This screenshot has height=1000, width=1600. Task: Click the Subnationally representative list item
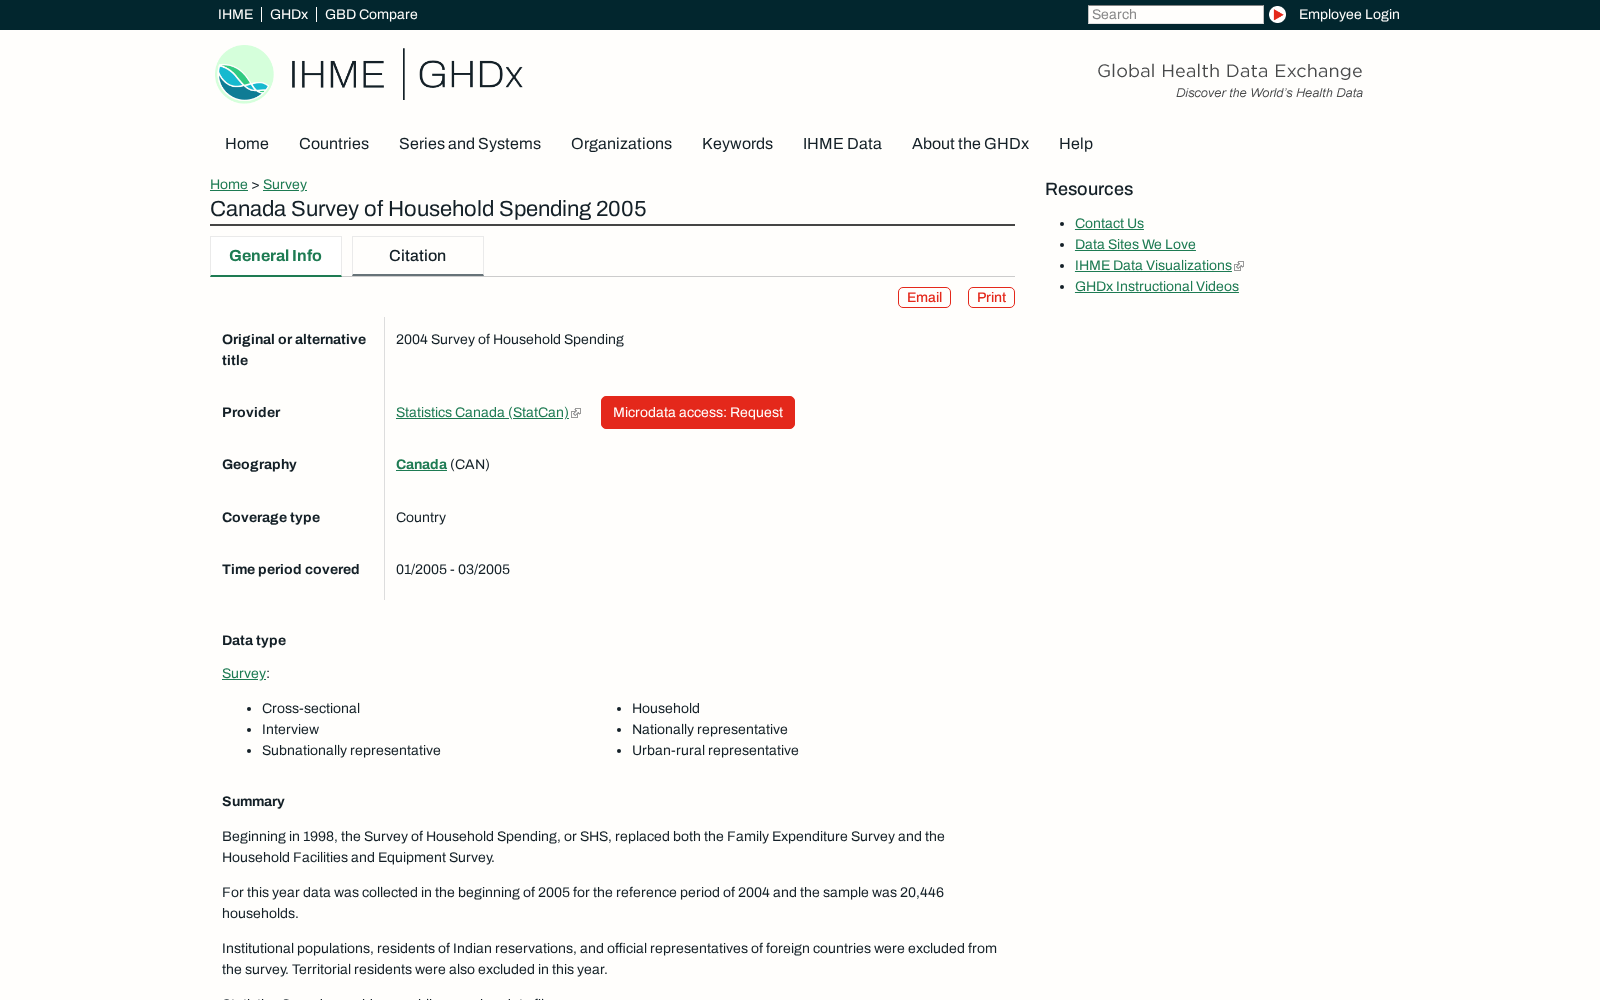351,750
